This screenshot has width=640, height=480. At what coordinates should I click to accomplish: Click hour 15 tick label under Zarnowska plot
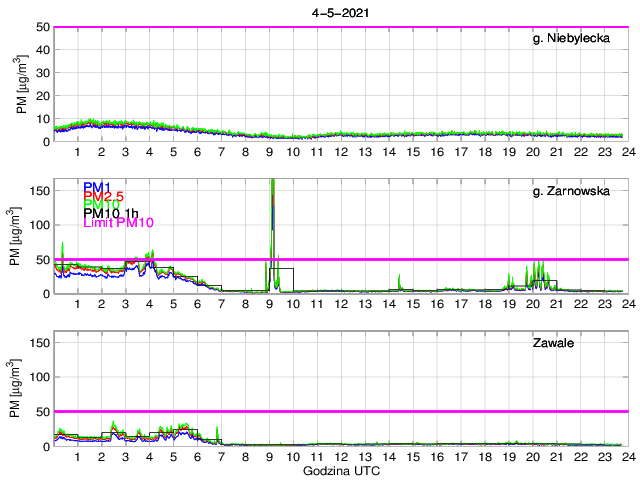pos(413,304)
